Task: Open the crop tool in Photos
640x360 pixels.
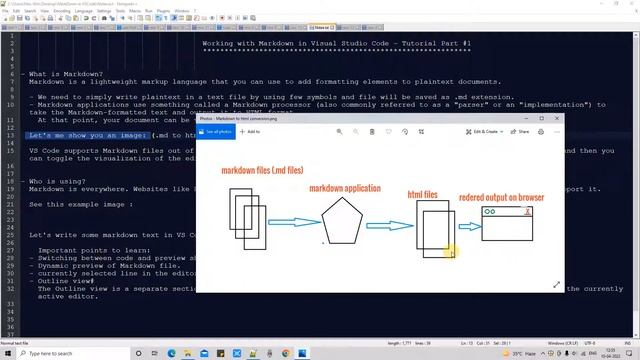Action: click(421, 132)
